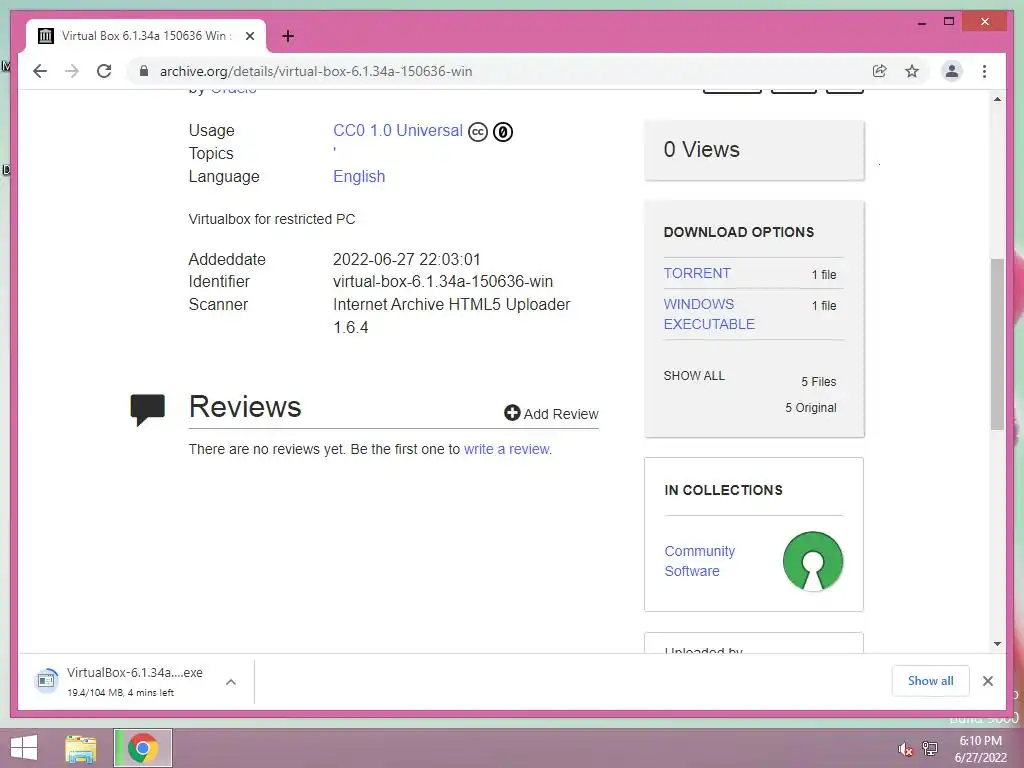The height and width of the screenshot is (768, 1024).
Task: Expand the download item options chevron
Action: click(x=231, y=682)
